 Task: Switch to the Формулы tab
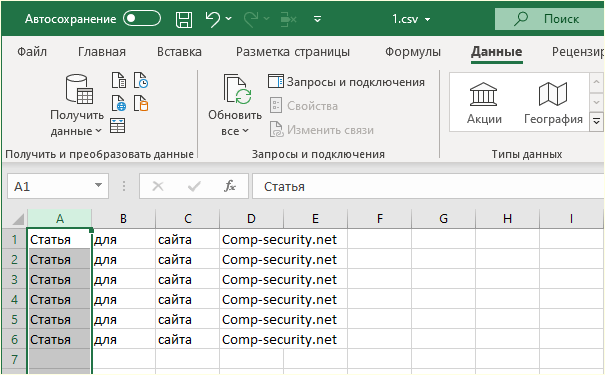[x=413, y=52]
